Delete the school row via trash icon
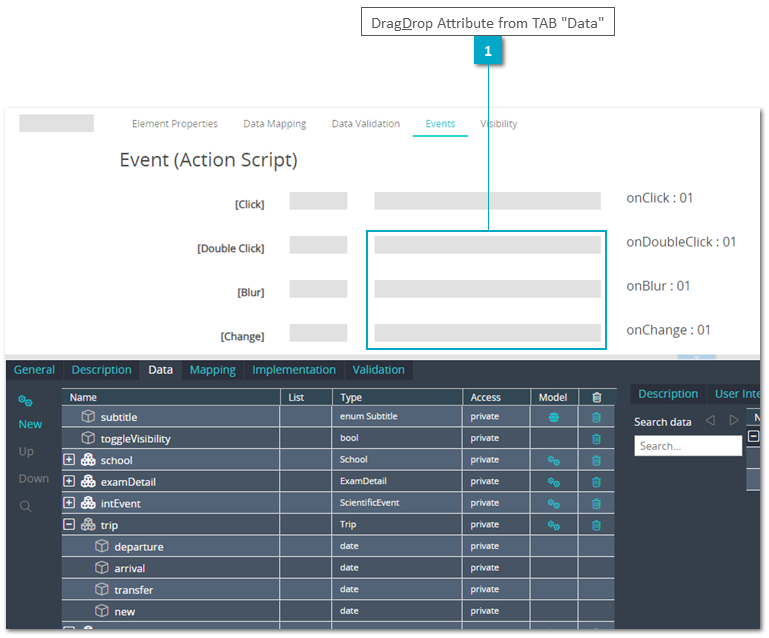This screenshot has width=769, height=638. pyautogui.click(x=596, y=460)
